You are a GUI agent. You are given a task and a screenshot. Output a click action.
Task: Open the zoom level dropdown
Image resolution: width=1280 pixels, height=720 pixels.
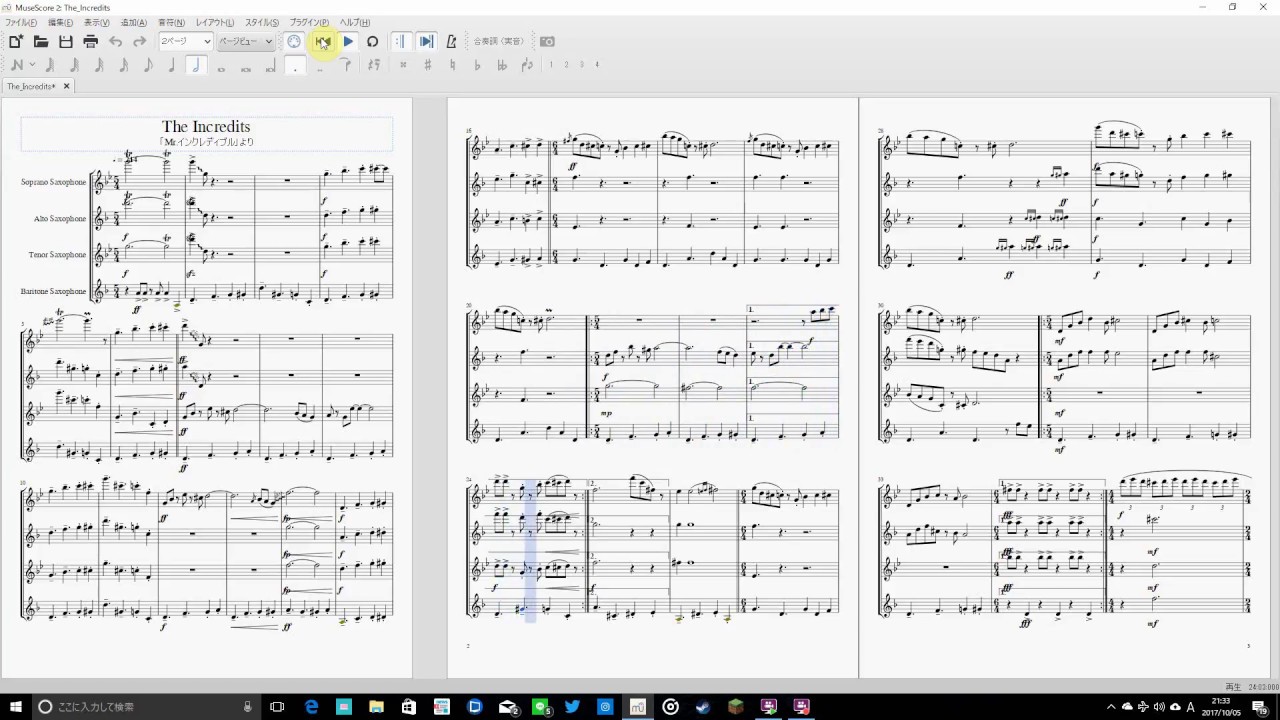[x=186, y=42]
